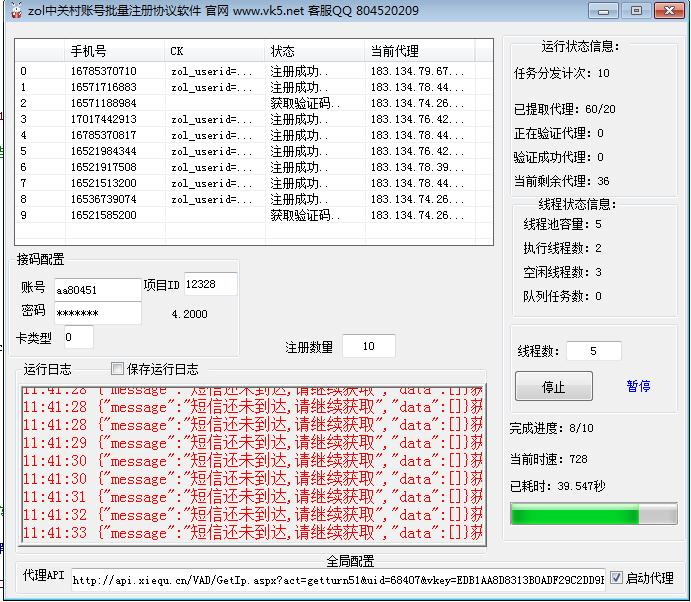Click the log line at 11:41:29
691x602 pixels.
[253, 443]
